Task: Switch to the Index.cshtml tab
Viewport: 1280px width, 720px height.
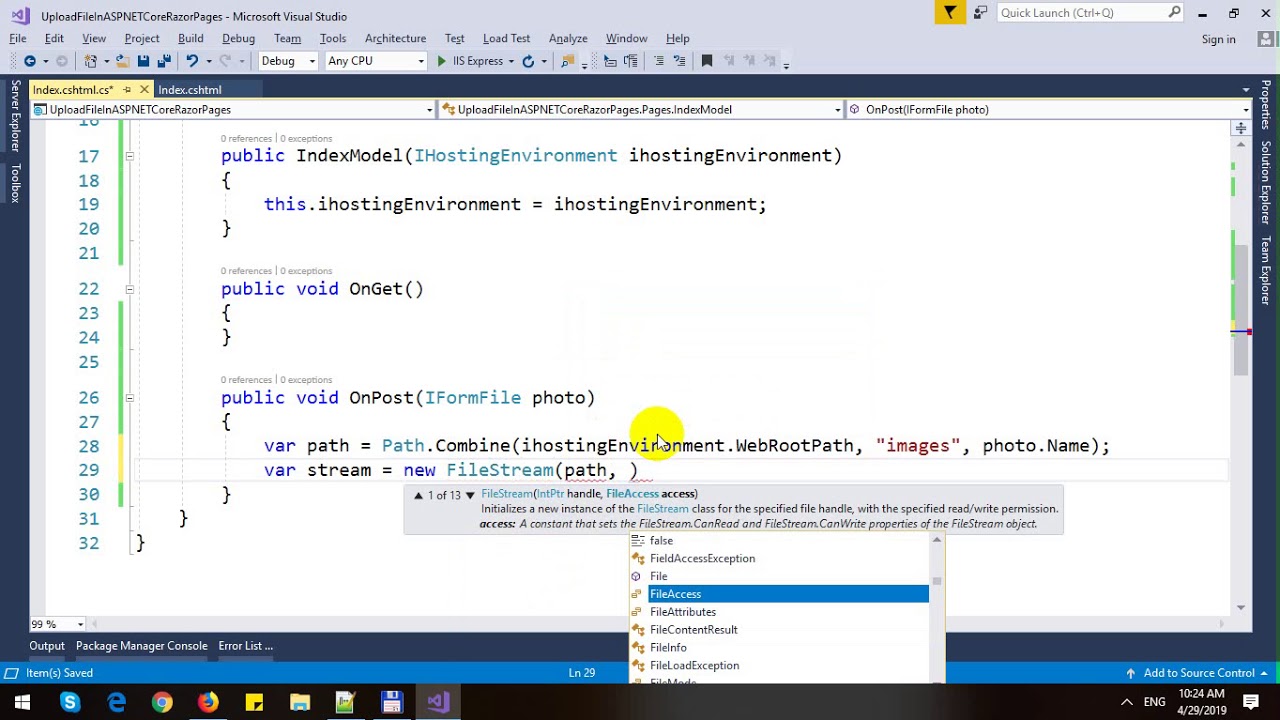Action: pos(190,90)
